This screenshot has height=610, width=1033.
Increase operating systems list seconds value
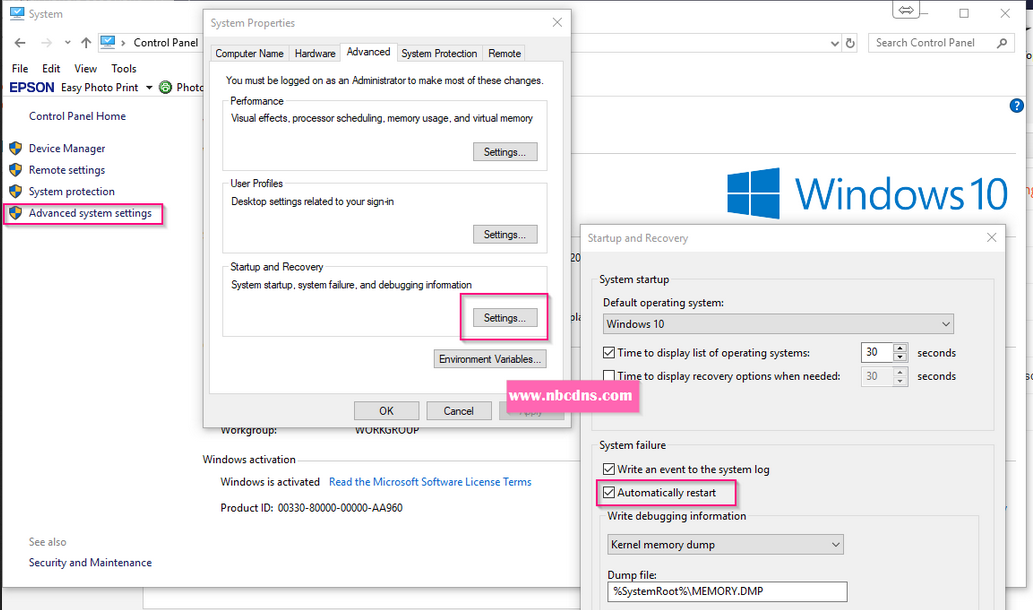pyautogui.click(x=900, y=348)
